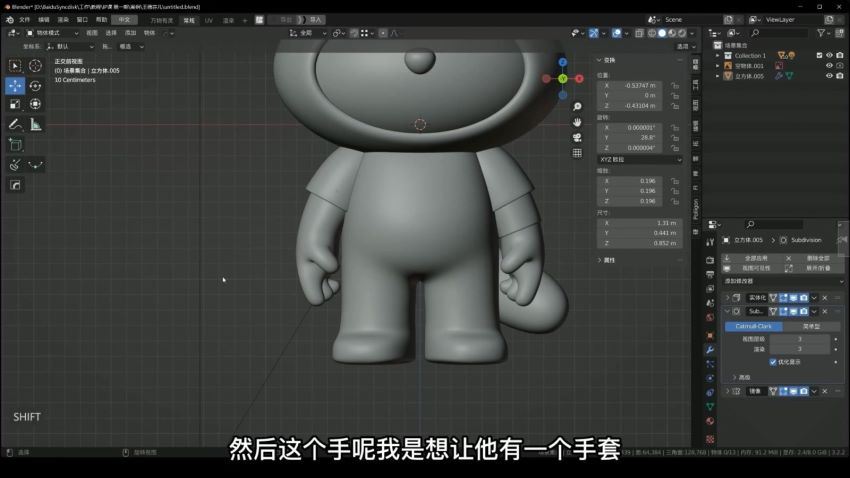Viewport: 850px width, 478px height.
Task: Click the location Z value field
Action: coord(629,106)
